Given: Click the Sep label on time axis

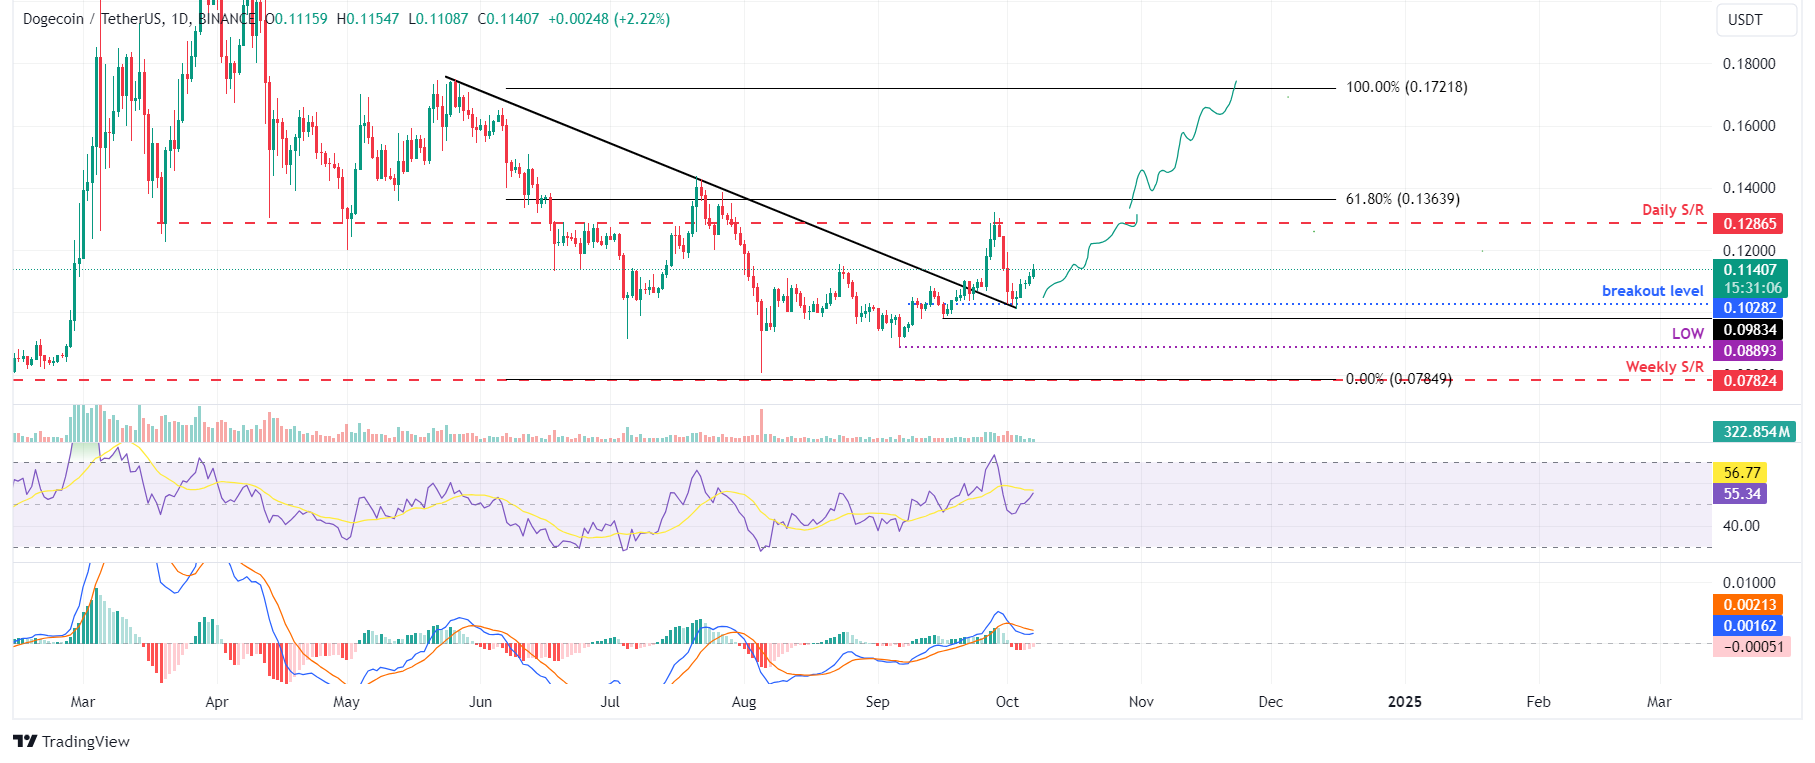Looking at the screenshot, I should coord(878,702).
